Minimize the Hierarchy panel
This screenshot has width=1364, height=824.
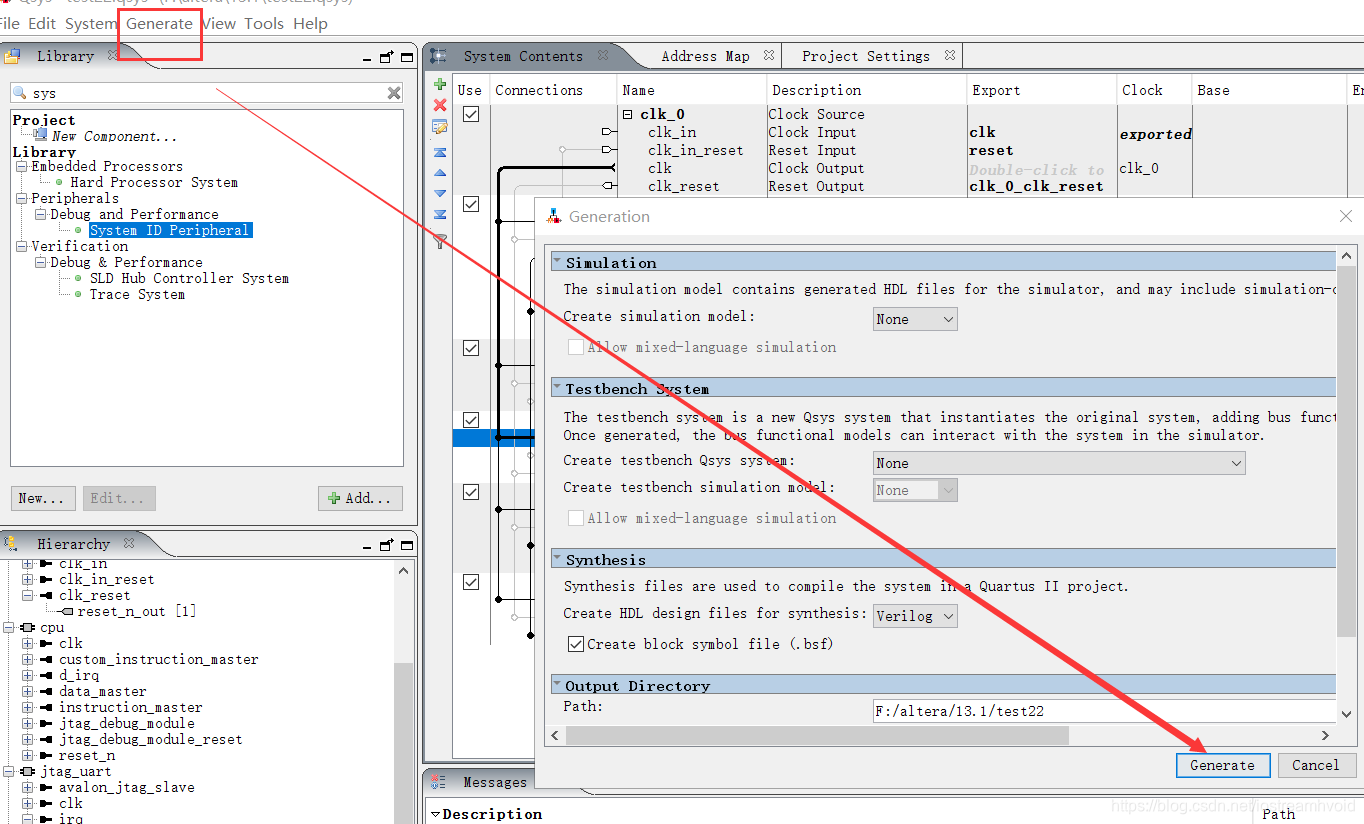(x=368, y=547)
